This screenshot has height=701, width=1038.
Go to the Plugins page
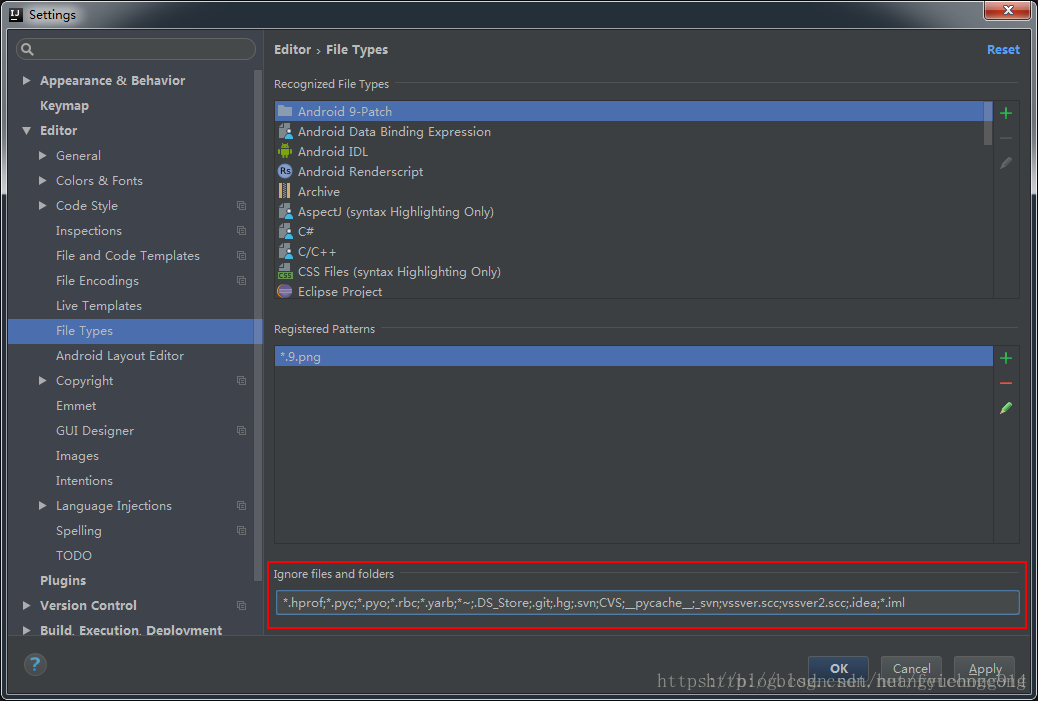pyautogui.click(x=63, y=581)
